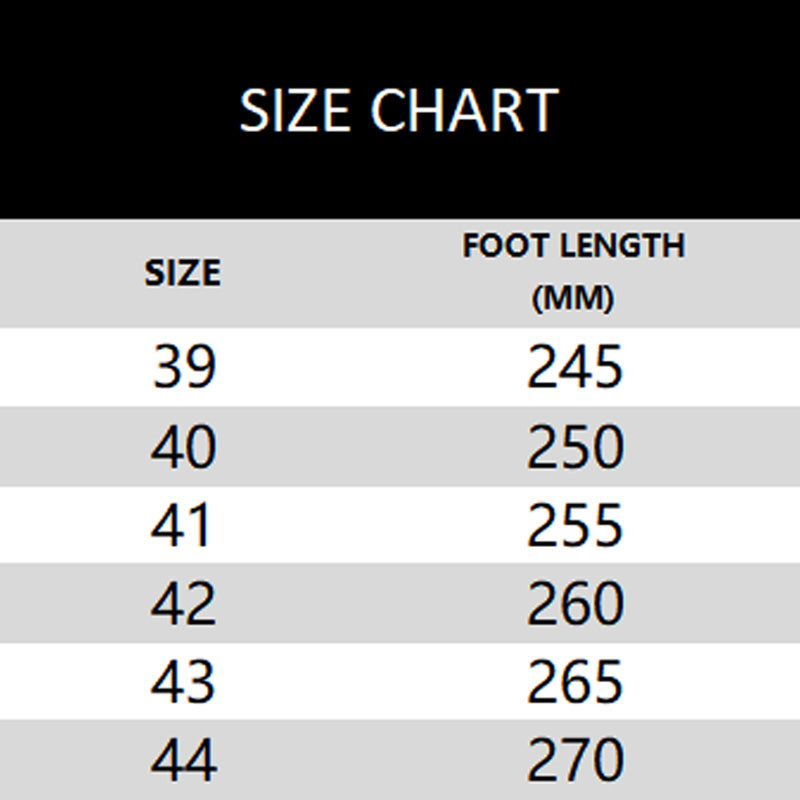Screen dimensions: 800x800
Task: Click the 250 foot length value
Action: pyautogui.click(x=575, y=446)
